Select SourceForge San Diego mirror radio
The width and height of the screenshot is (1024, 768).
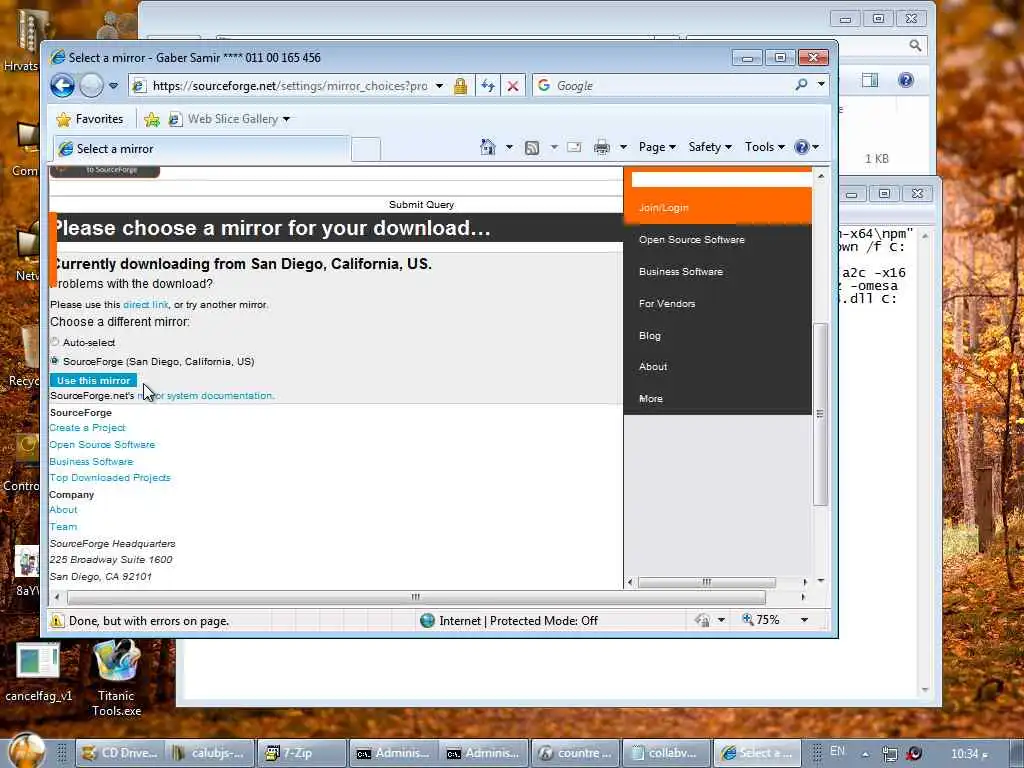55,360
